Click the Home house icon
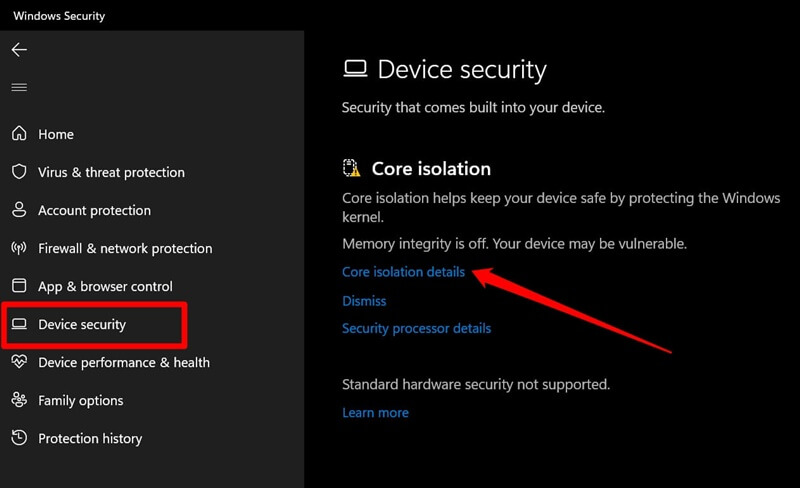The width and height of the screenshot is (800, 488). tap(19, 134)
